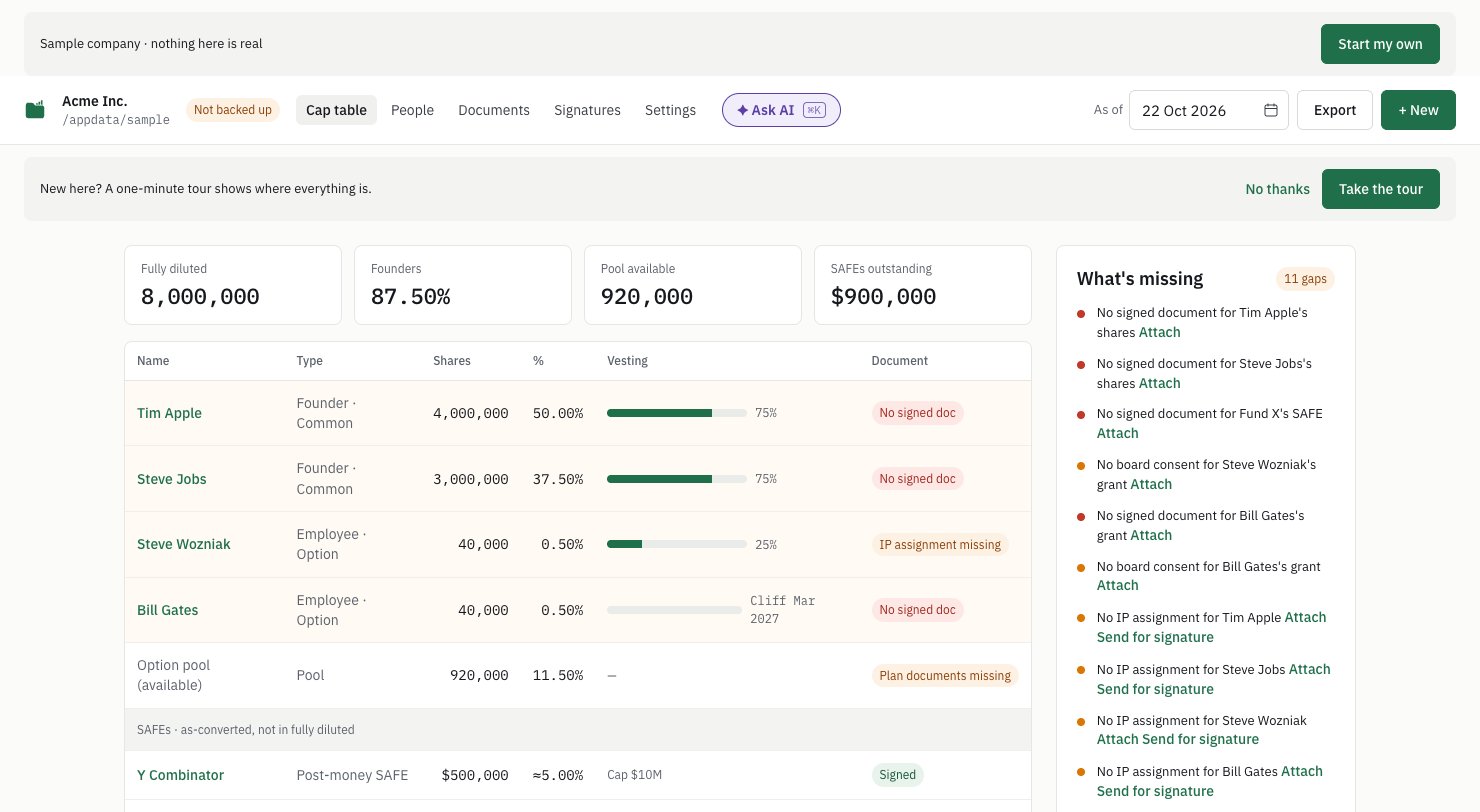Screen dimensions: 1480x812
Task: Attach board consent for Steve Wozniak's grant
Action: click(x=1151, y=484)
